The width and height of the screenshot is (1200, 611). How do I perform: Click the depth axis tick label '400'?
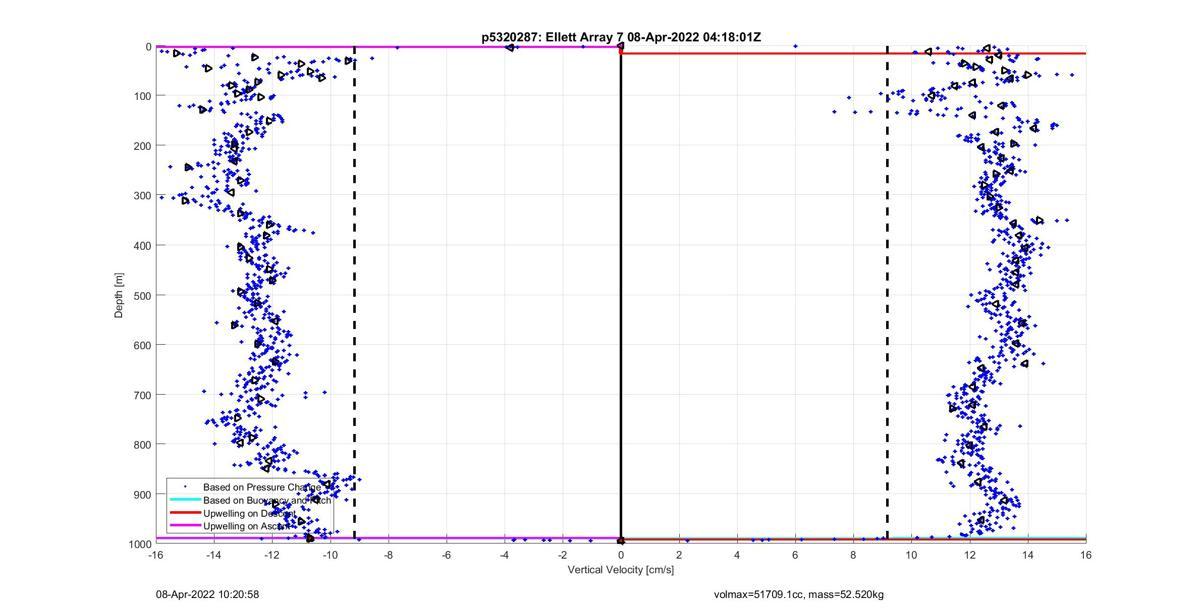[142, 245]
